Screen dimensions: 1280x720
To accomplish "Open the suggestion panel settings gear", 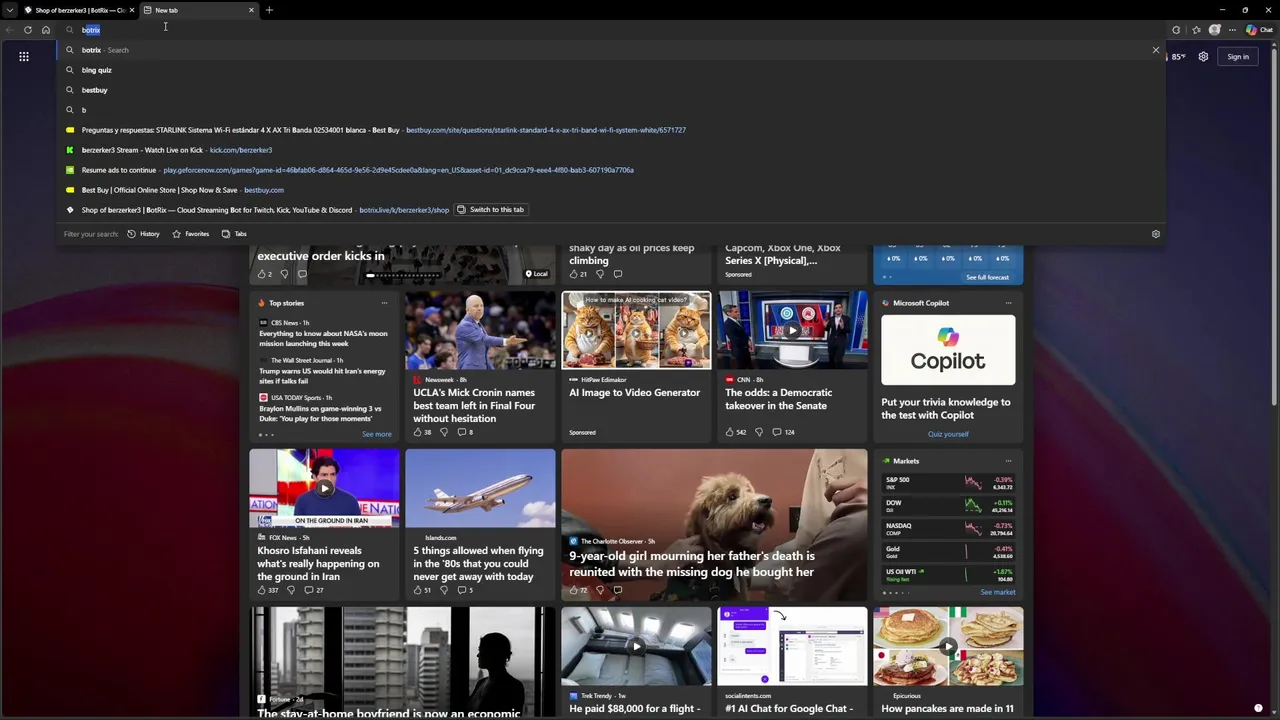I will 1156,234.
